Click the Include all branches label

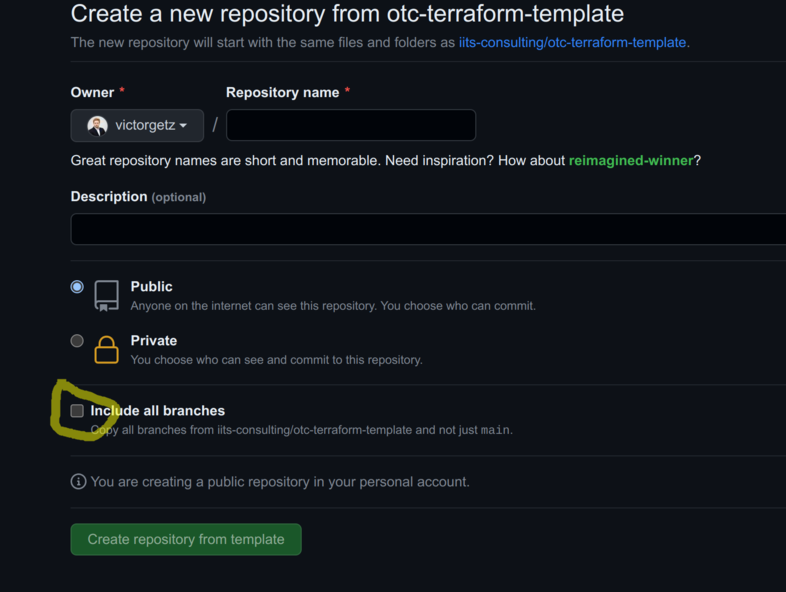(157, 411)
